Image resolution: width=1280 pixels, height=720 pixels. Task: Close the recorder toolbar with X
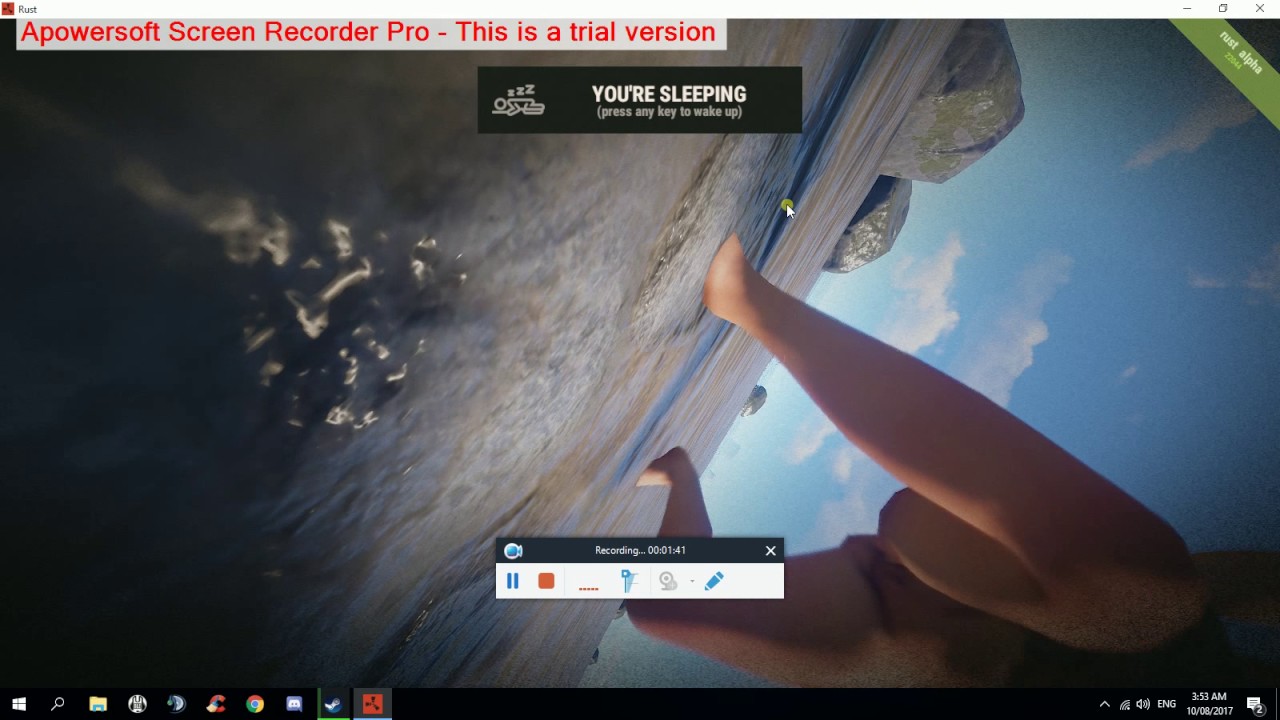(771, 550)
